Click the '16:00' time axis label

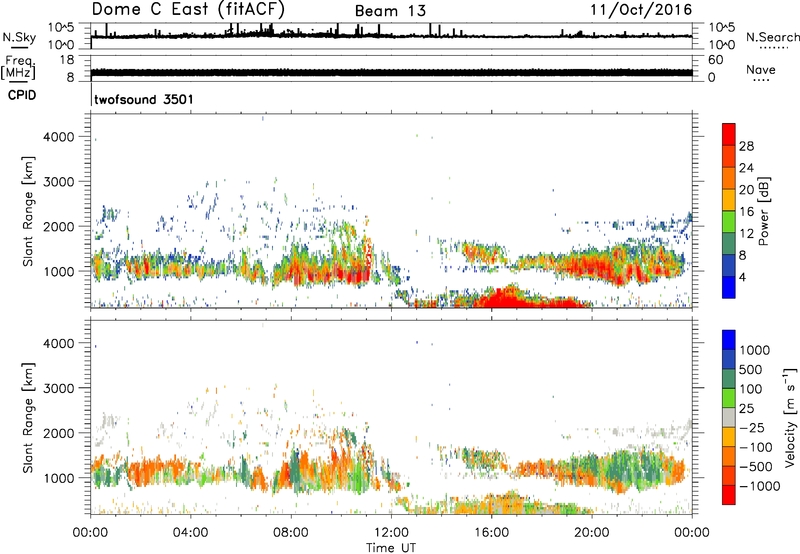491,533
